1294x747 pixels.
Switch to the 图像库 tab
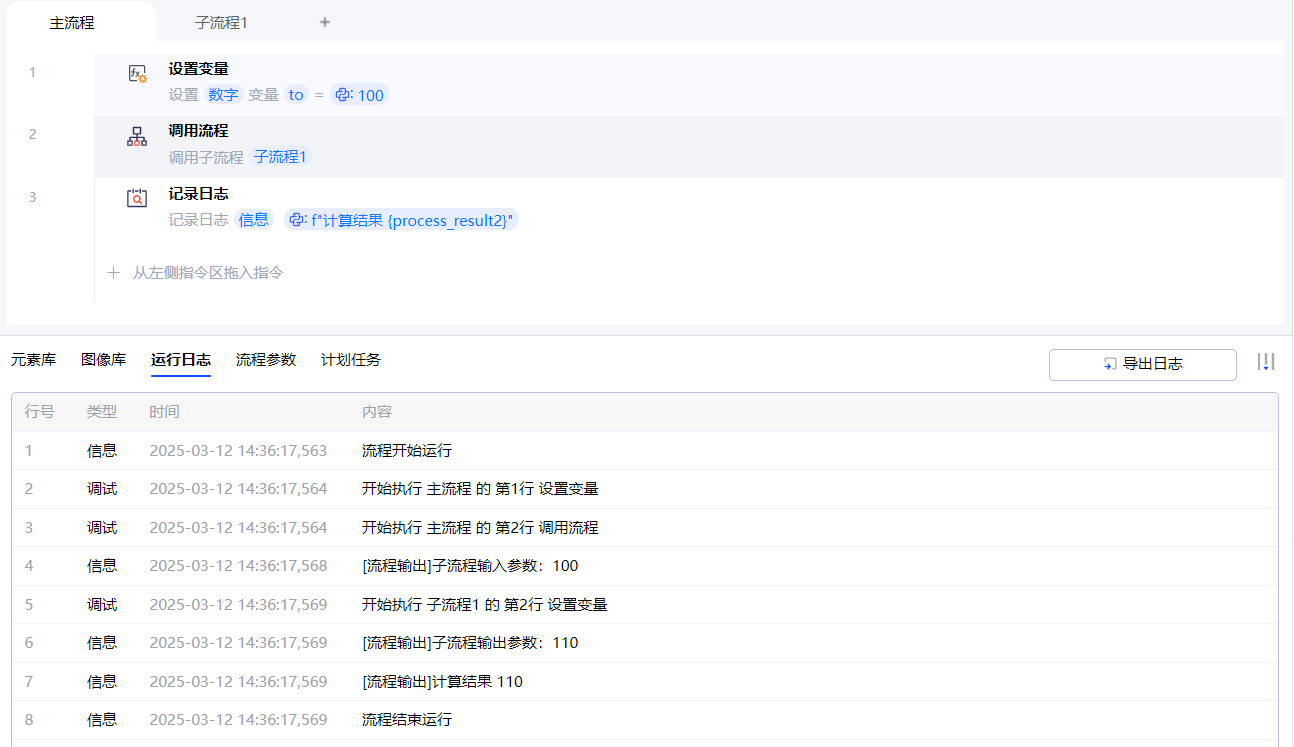pos(103,360)
